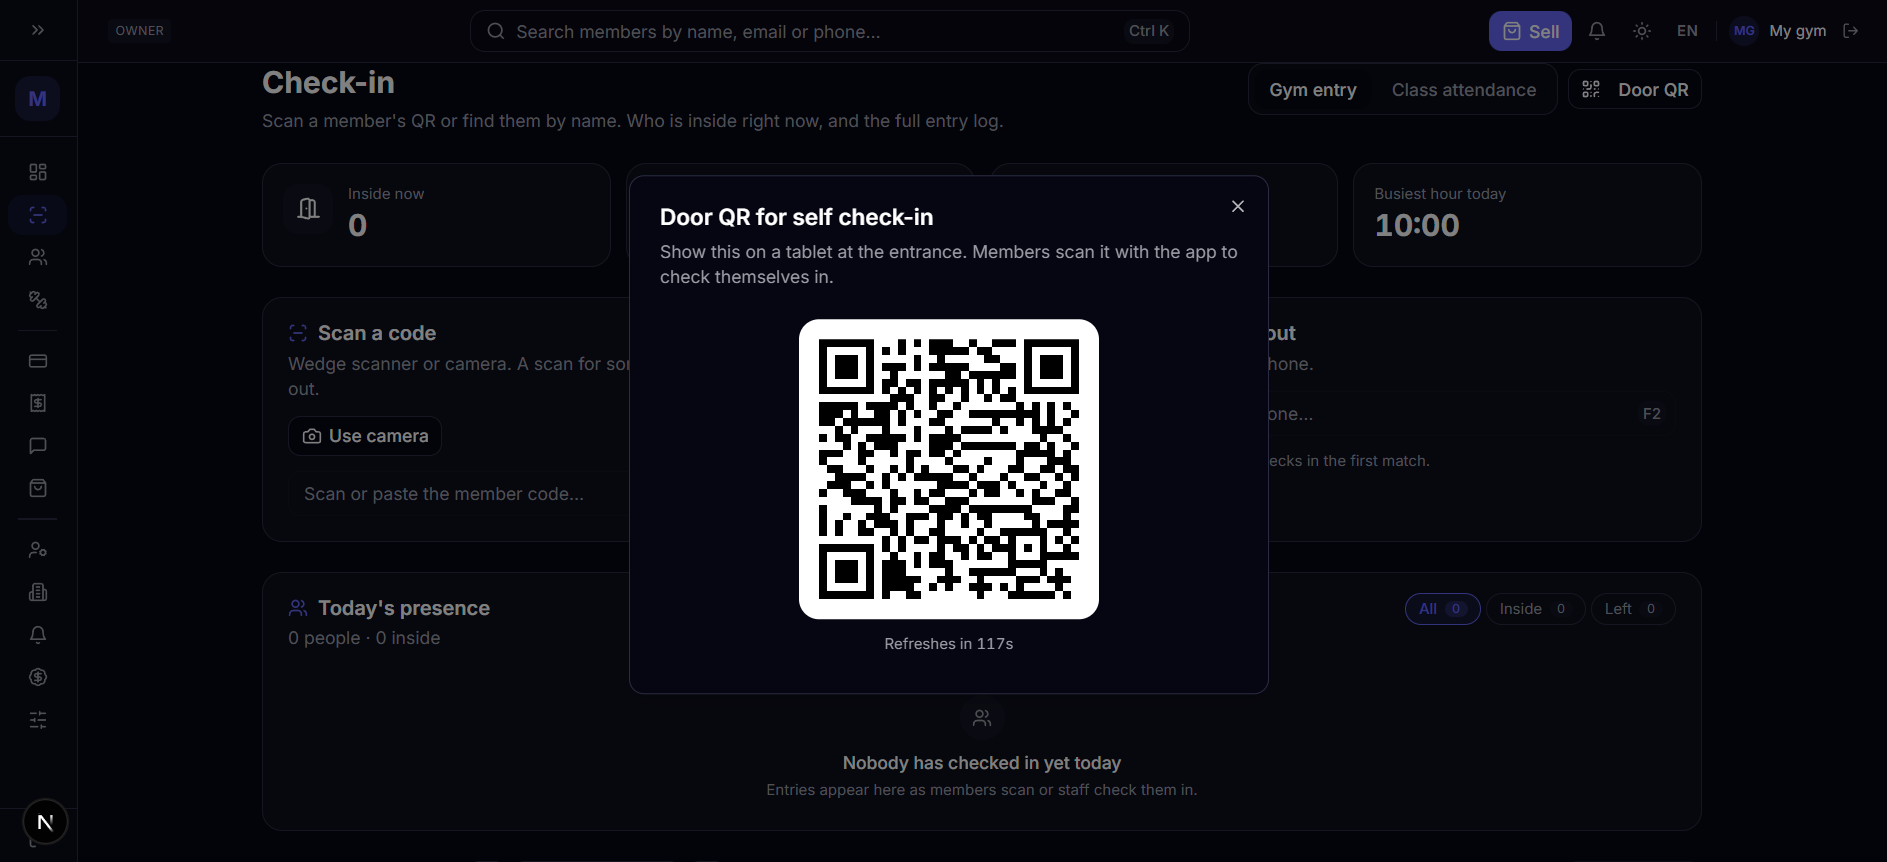Click the scan or paste member code field
Screen dimensions: 1887x862
click(x=460, y=494)
